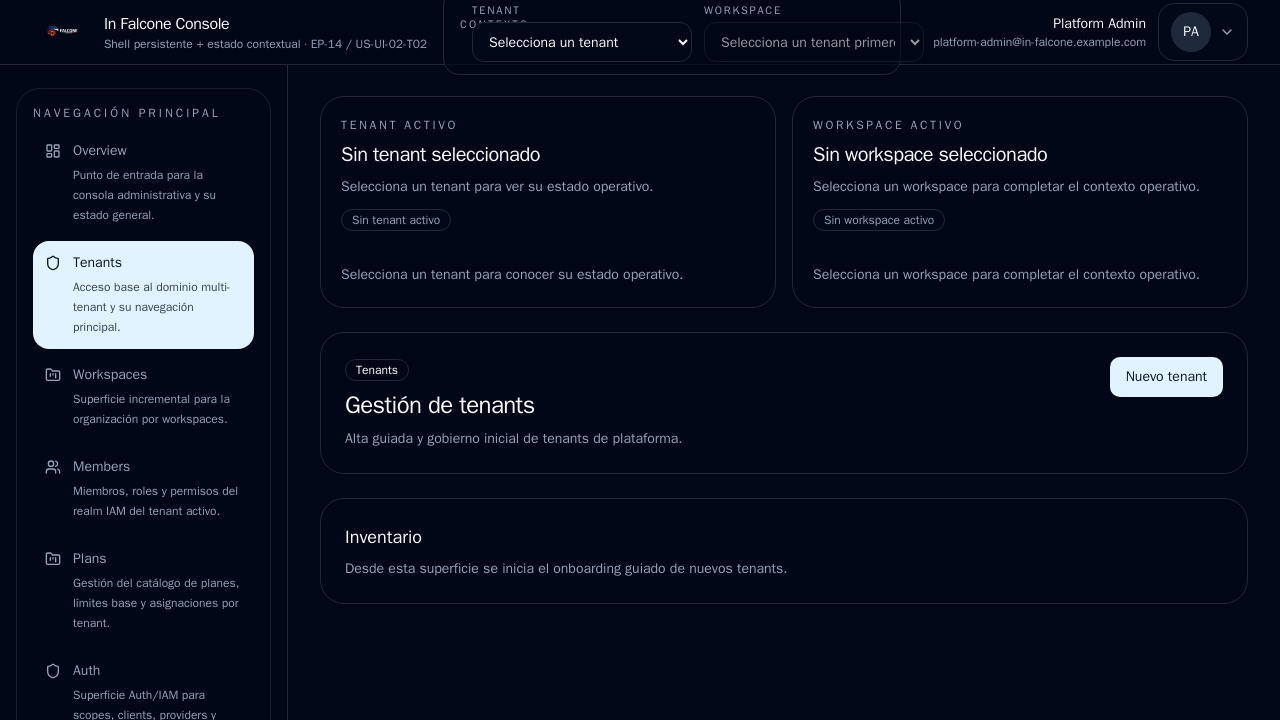Navigate to the Plans section
The height and width of the screenshot is (720, 1280).
(143, 591)
